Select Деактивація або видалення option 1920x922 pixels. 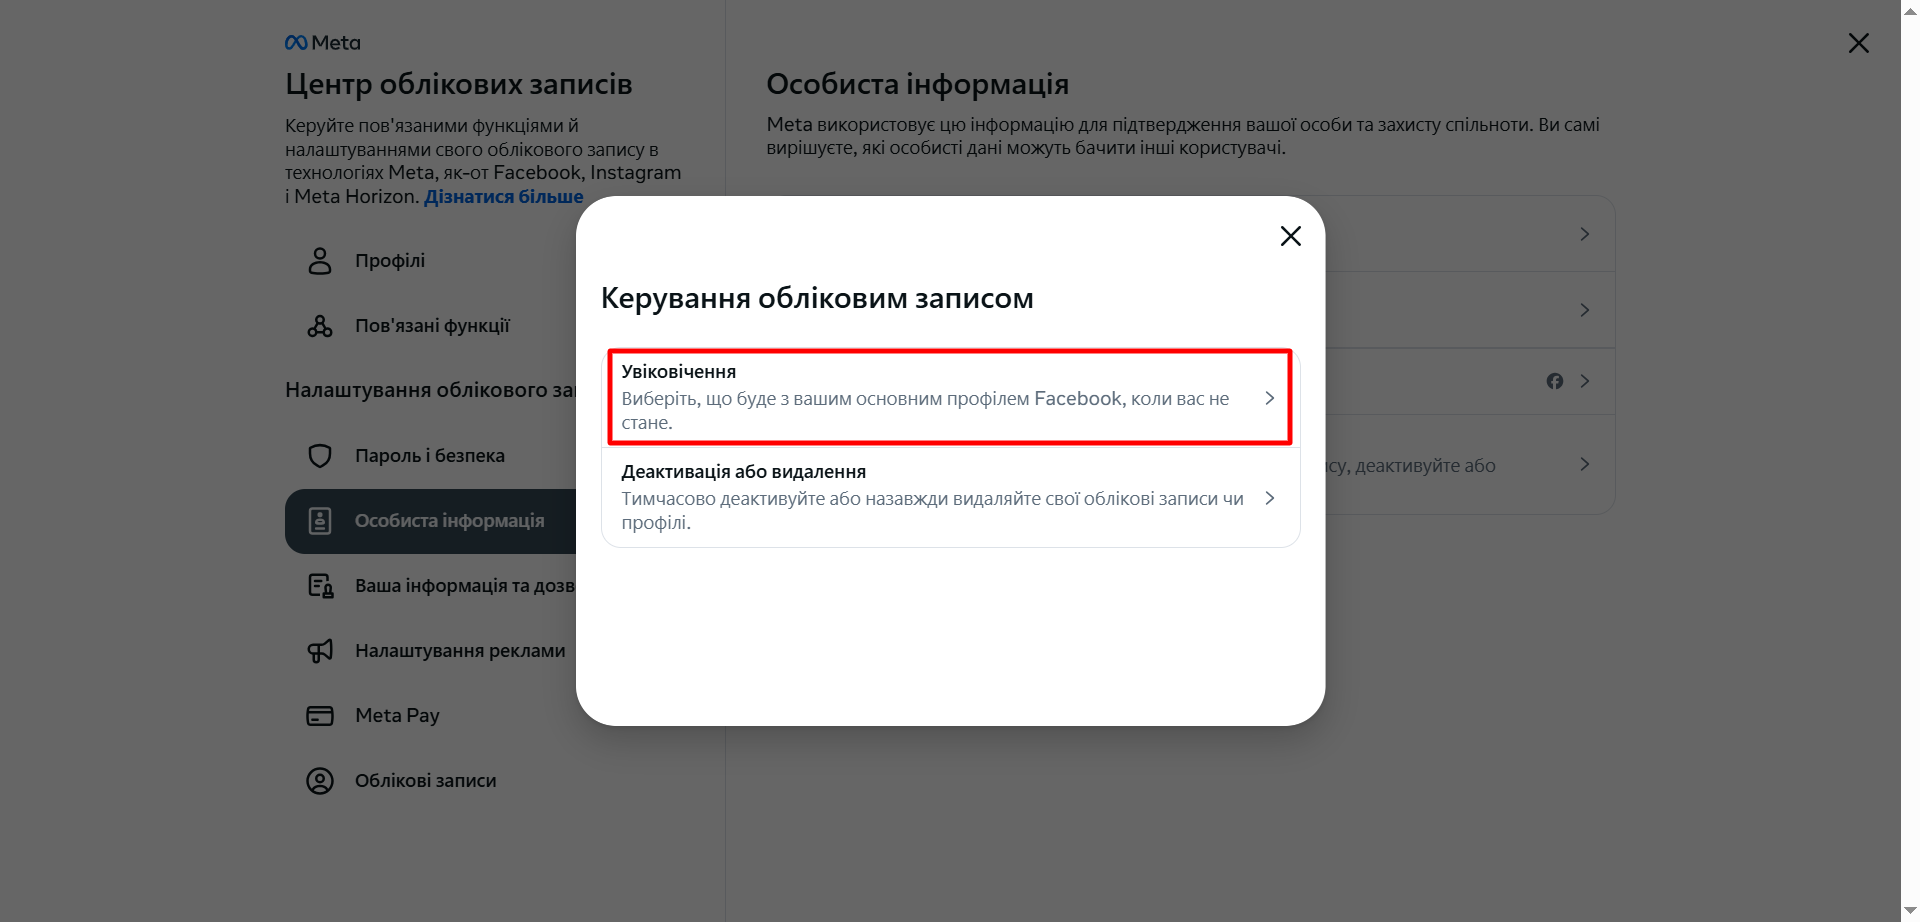click(x=932, y=497)
